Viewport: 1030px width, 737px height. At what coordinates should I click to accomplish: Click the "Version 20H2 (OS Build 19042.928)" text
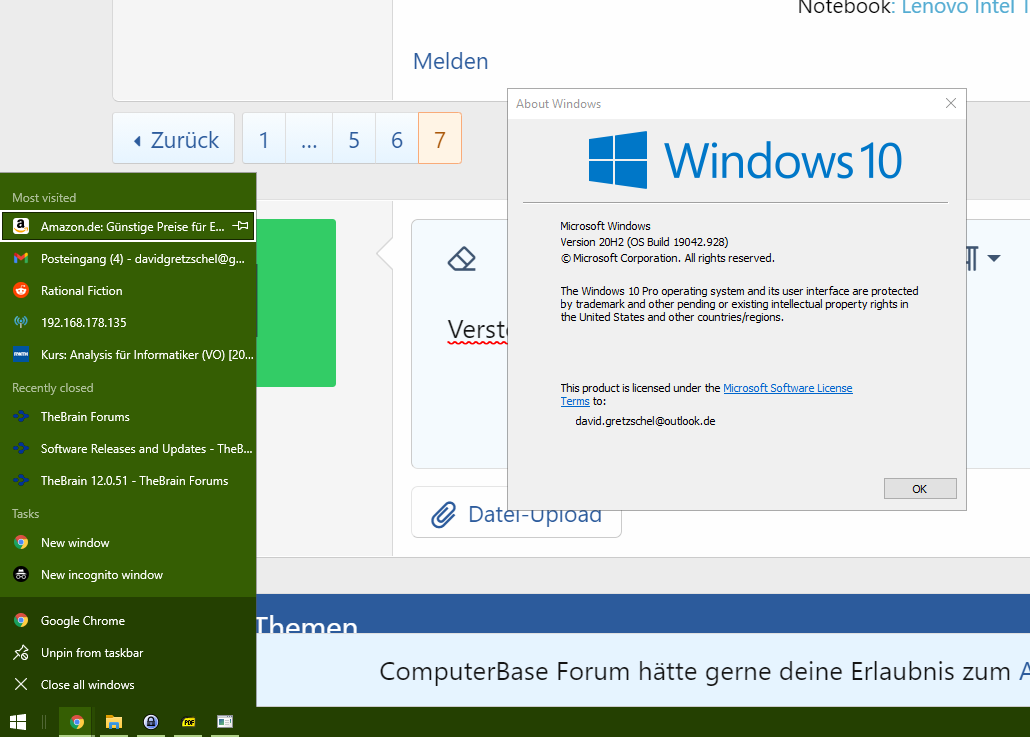(x=644, y=242)
